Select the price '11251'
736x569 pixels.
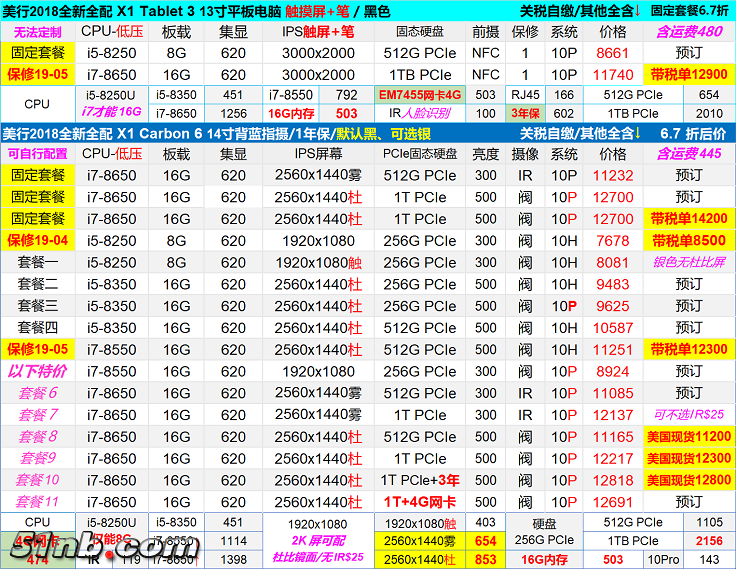pyautogui.click(x=613, y=349)
